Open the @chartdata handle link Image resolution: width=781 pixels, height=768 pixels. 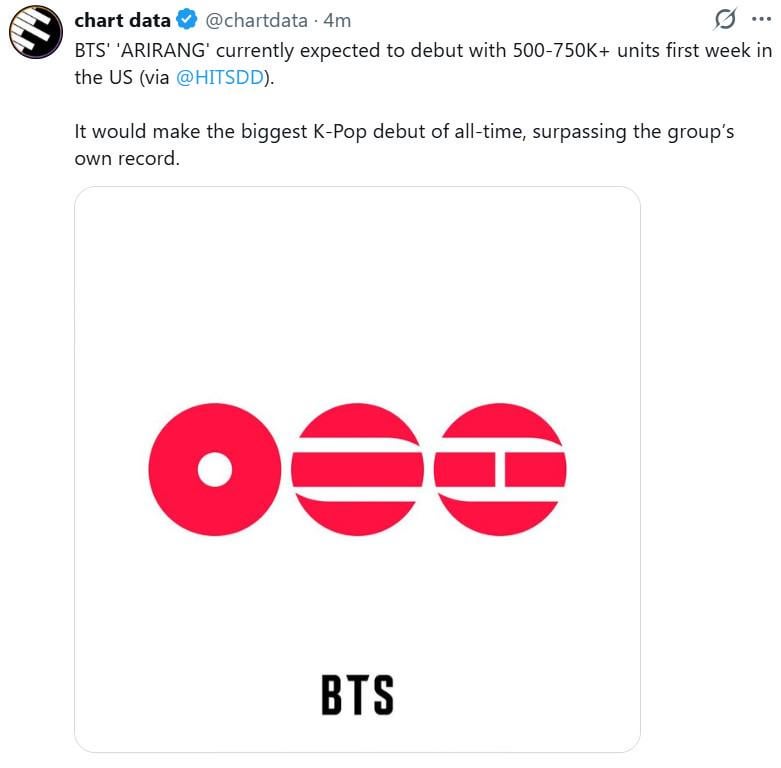coord(256,20)
